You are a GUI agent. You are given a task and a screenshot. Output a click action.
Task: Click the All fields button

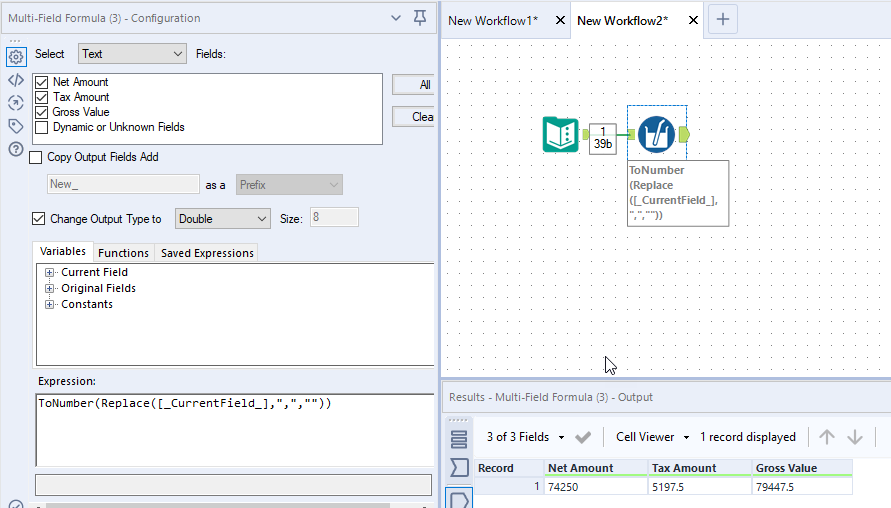(414, 85)
